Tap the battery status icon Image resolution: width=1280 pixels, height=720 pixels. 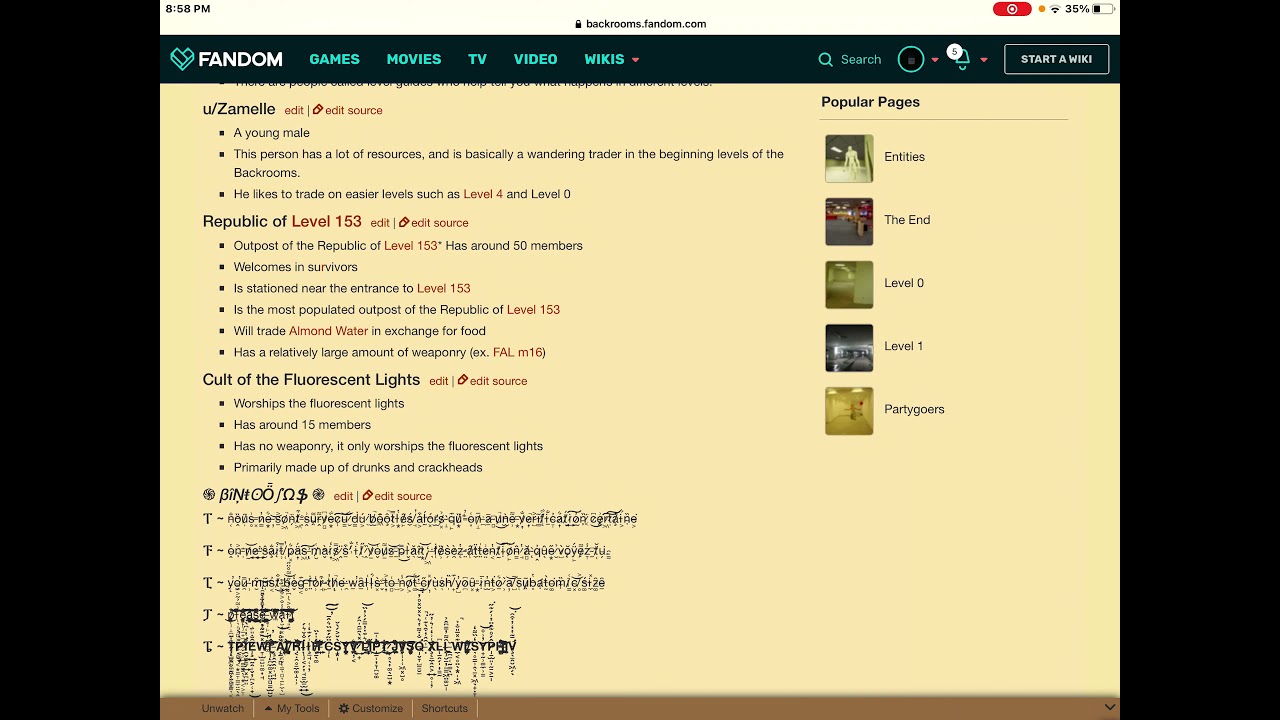click(x=1103, y=9)
